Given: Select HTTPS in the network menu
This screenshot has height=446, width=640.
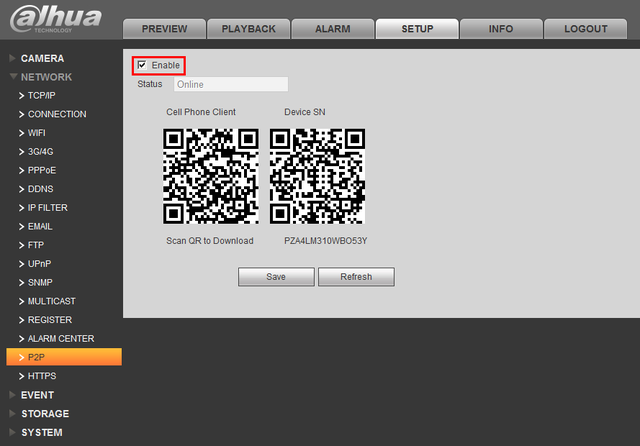Looking at the screenshot, I should tap(42, 376).
